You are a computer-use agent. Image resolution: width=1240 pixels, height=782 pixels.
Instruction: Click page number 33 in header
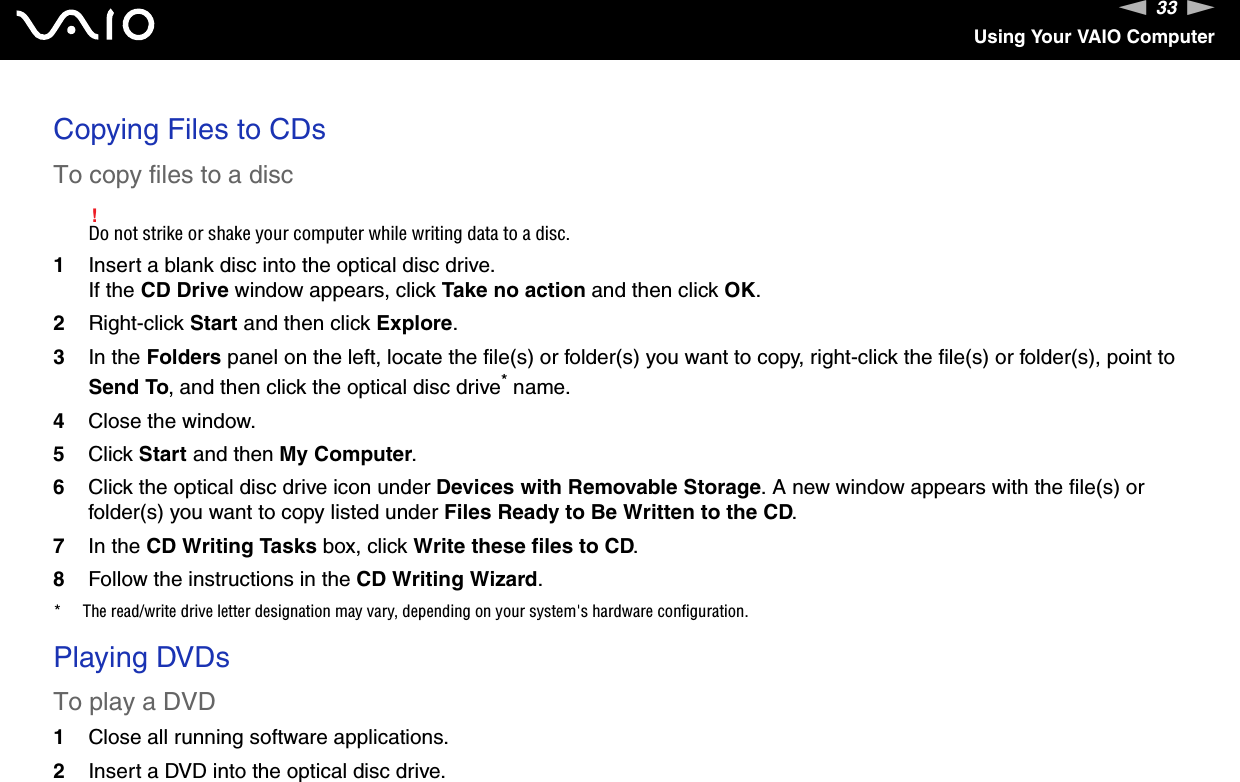(x=1166, y=9)
